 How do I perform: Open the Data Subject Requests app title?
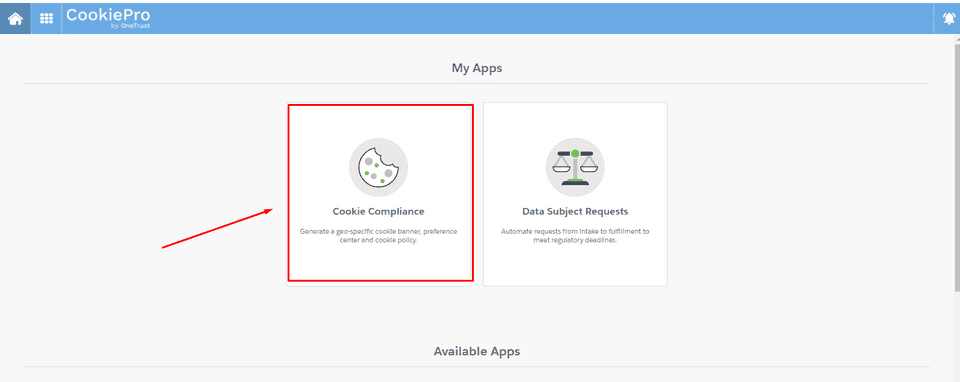(575, 212)
